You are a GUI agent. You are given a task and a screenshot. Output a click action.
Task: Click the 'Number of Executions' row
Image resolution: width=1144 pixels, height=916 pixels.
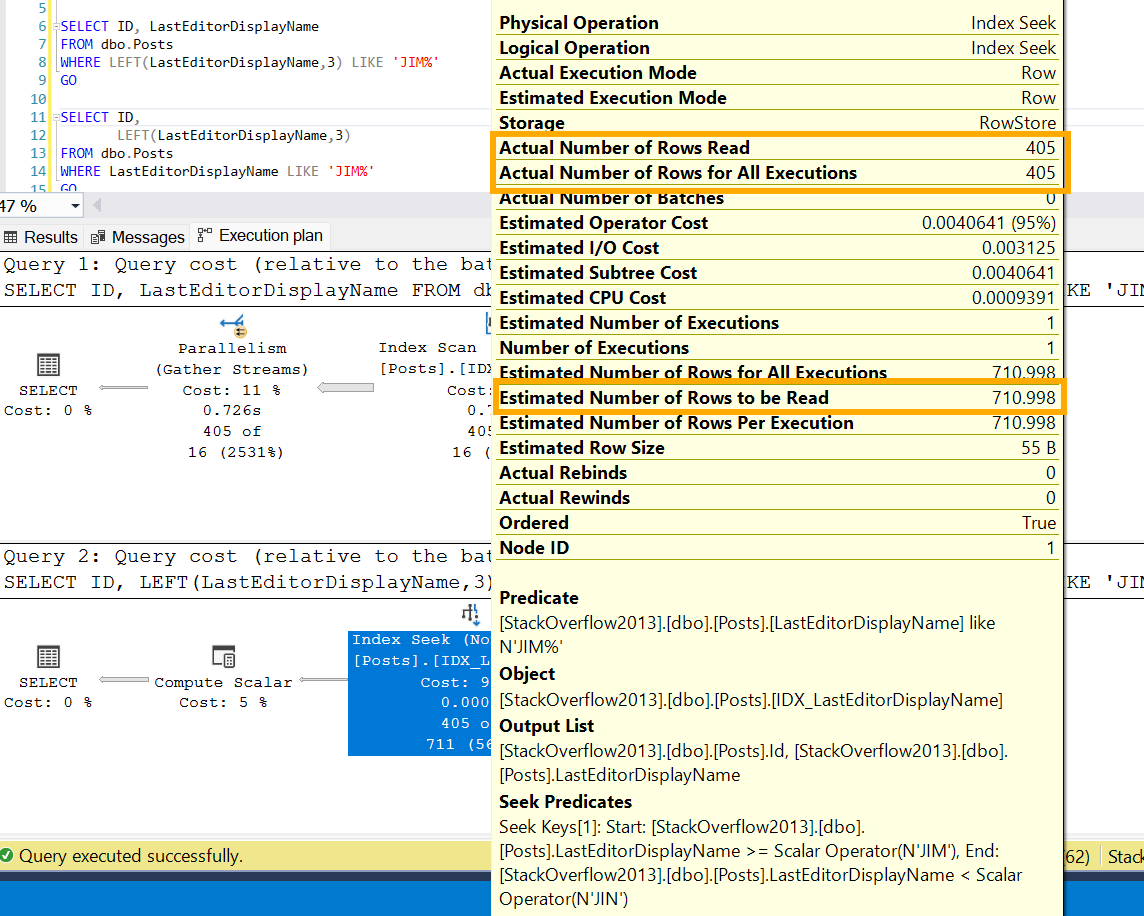pyautogui.click(x=777, y=347)
